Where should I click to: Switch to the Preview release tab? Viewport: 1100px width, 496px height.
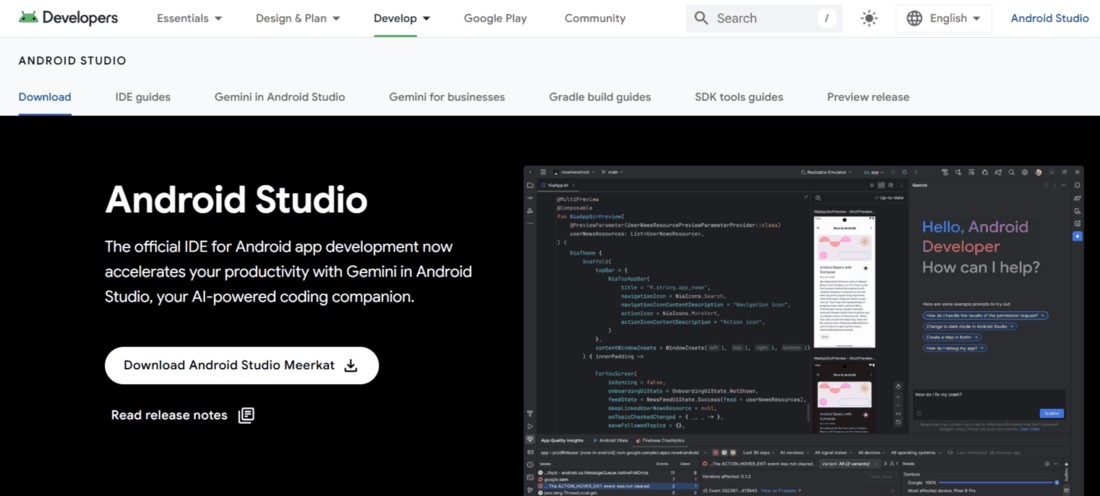[x=868, y=97]
